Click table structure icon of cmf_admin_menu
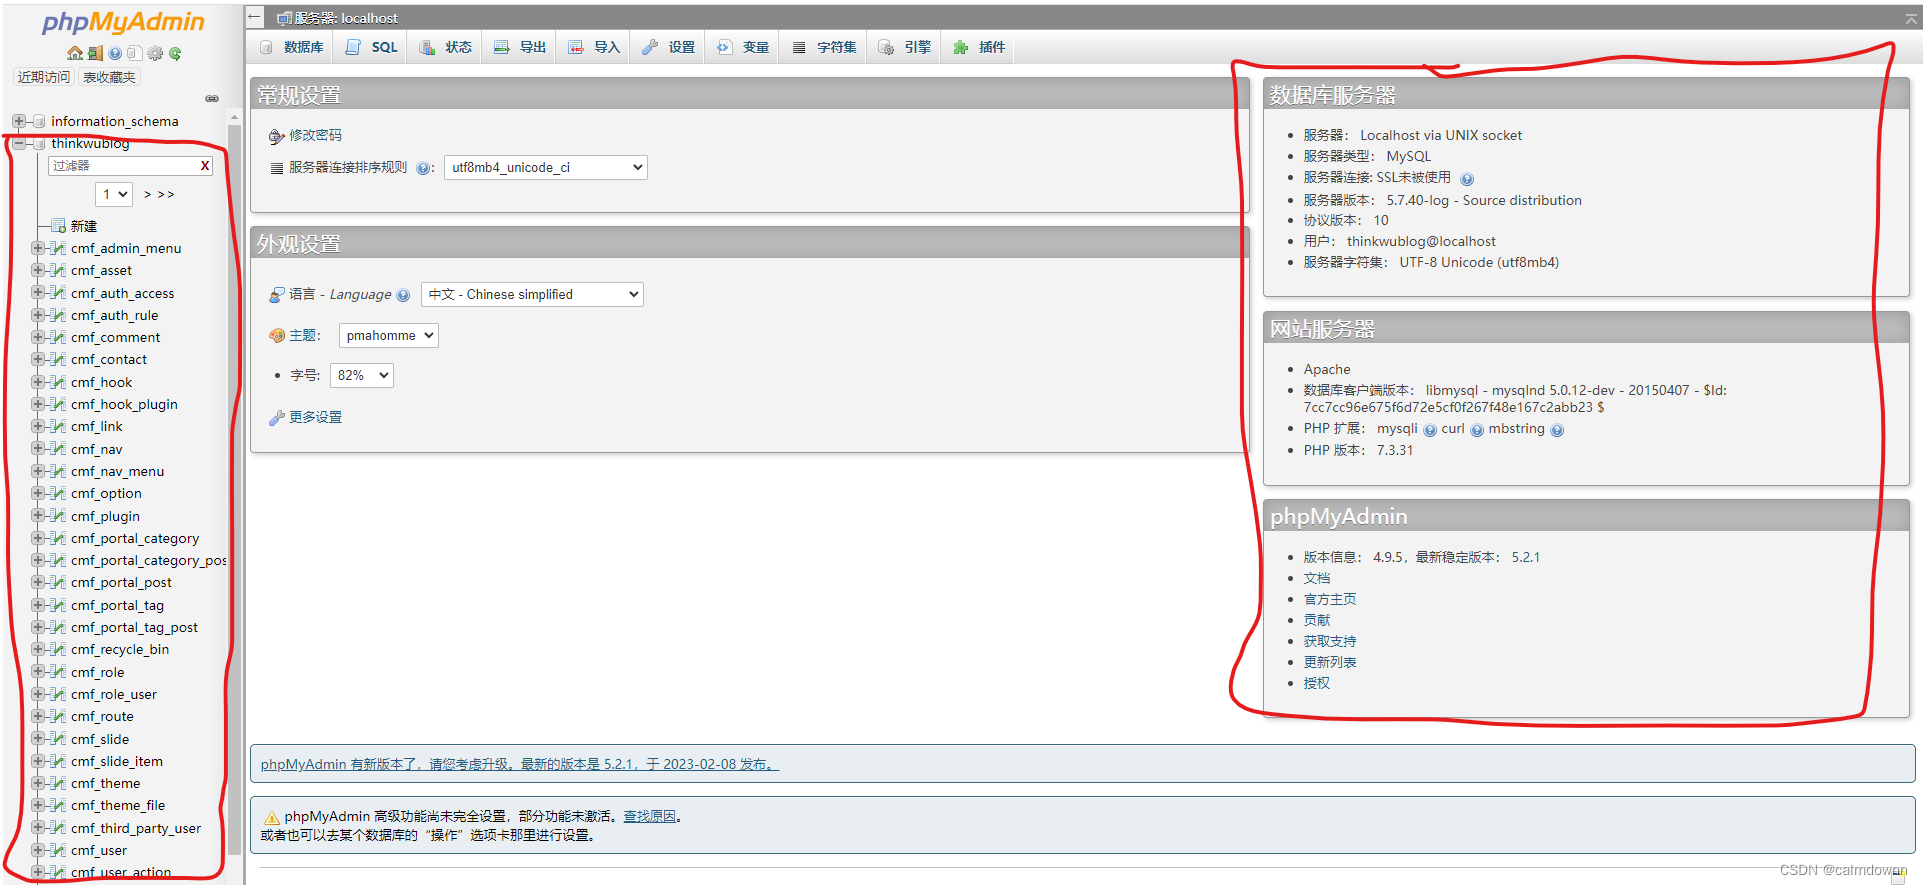The width and height of the screenshot is (1923, 885). point(58,248)
